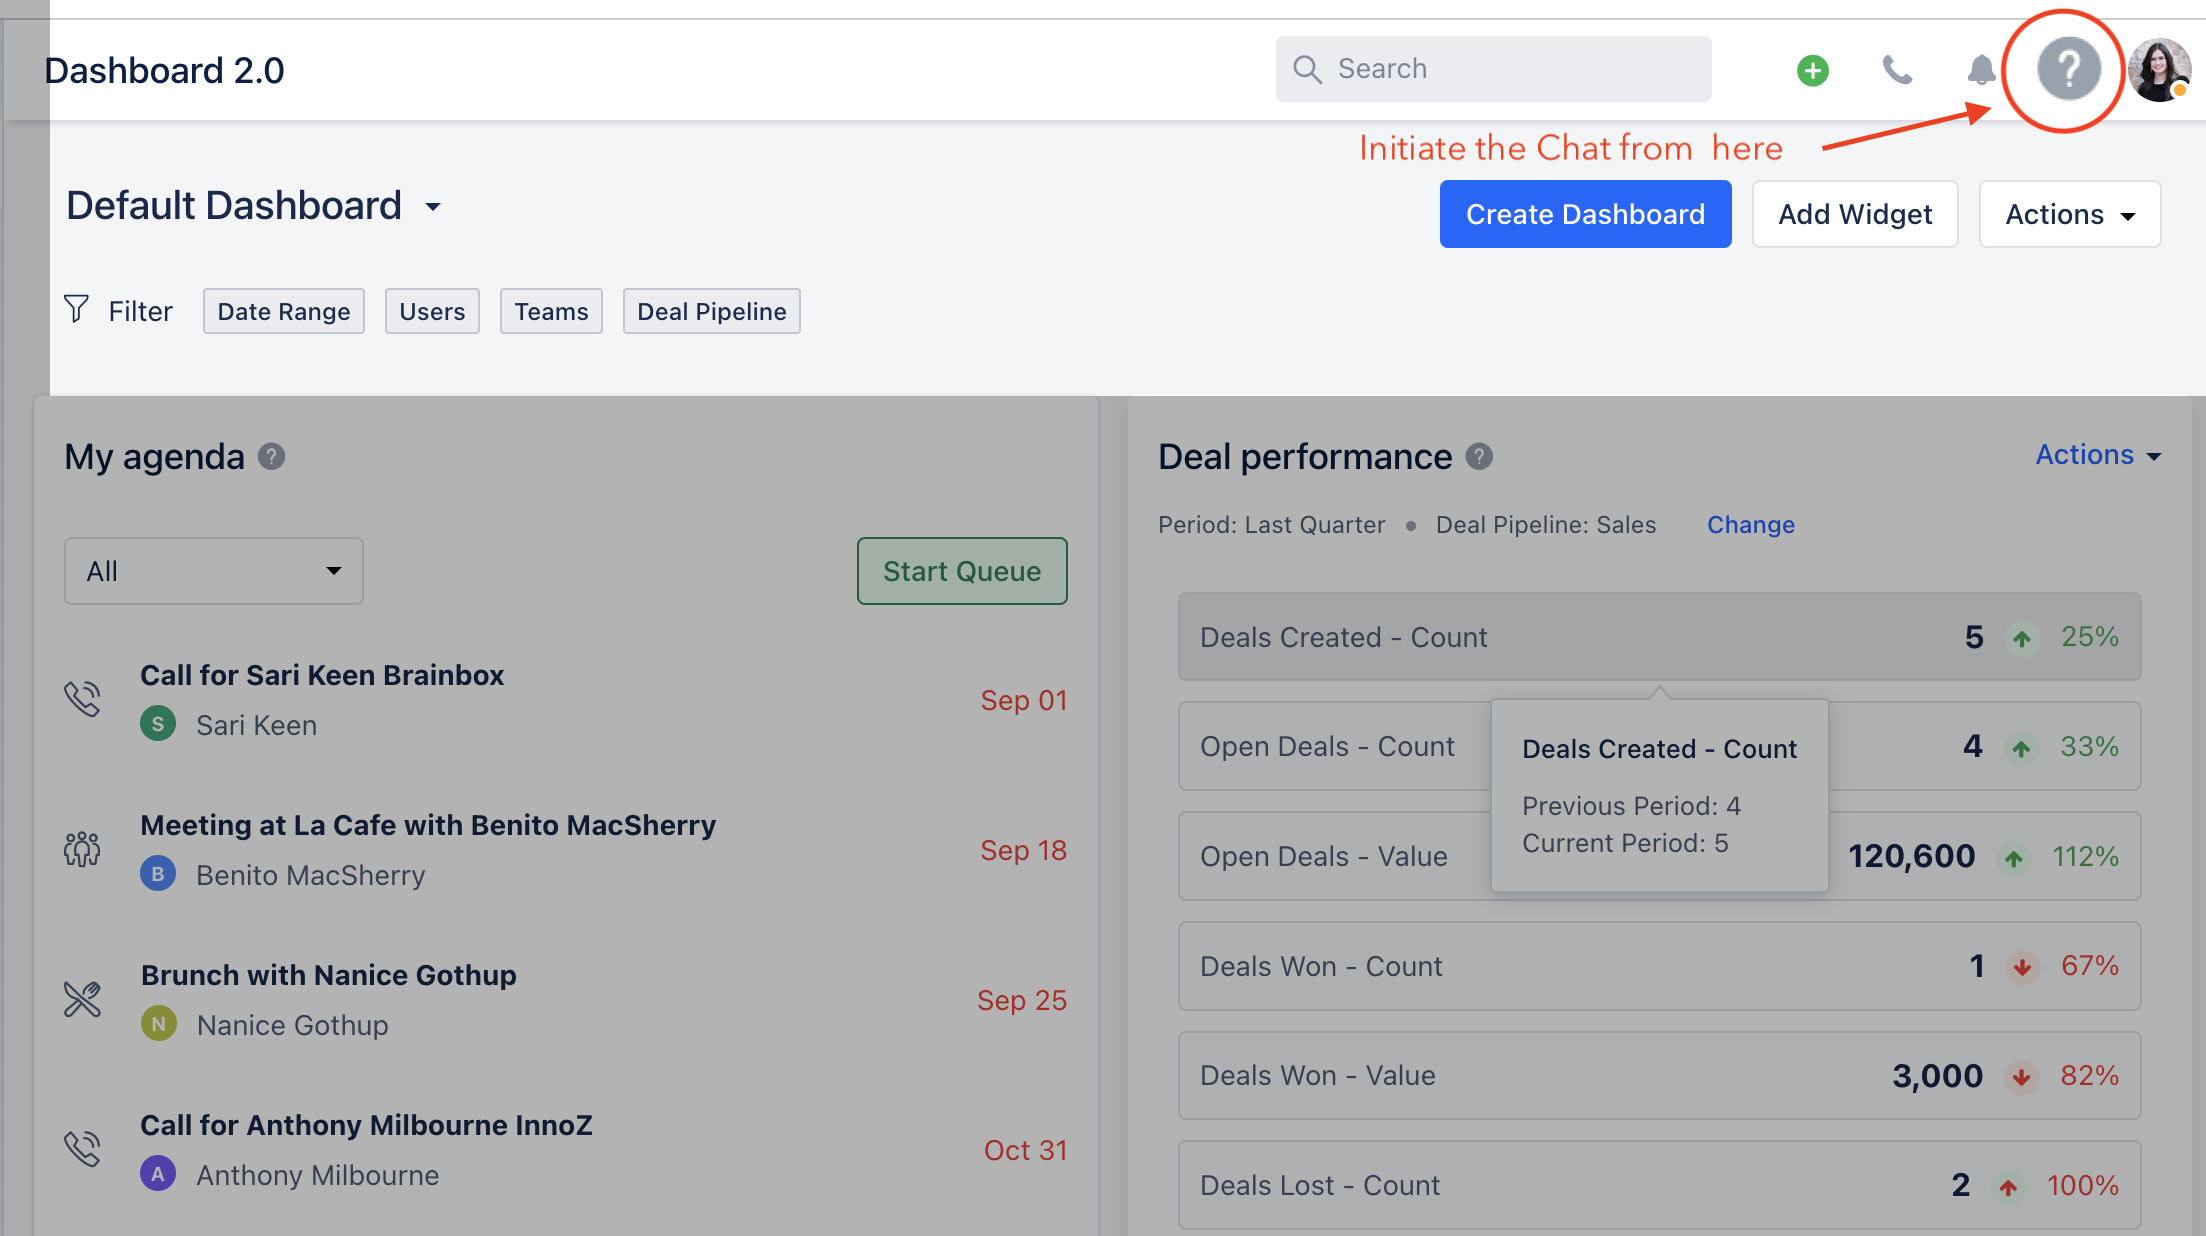Click the up arrow beside Deals Created 25%
Screen dimensions: 2206x1236
pos(2022,638)
